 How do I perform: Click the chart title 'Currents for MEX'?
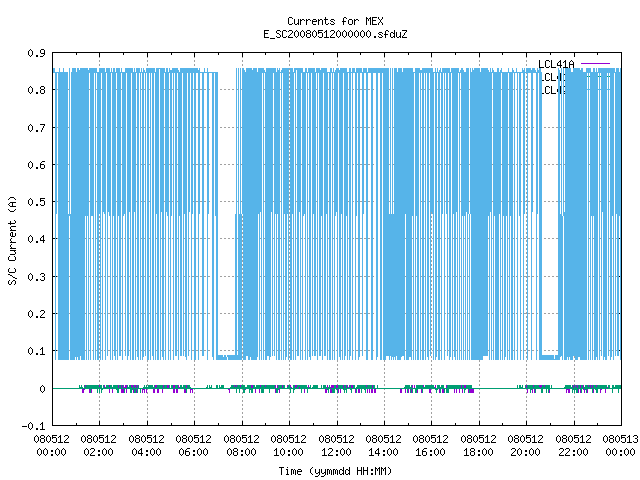[335, 21]
